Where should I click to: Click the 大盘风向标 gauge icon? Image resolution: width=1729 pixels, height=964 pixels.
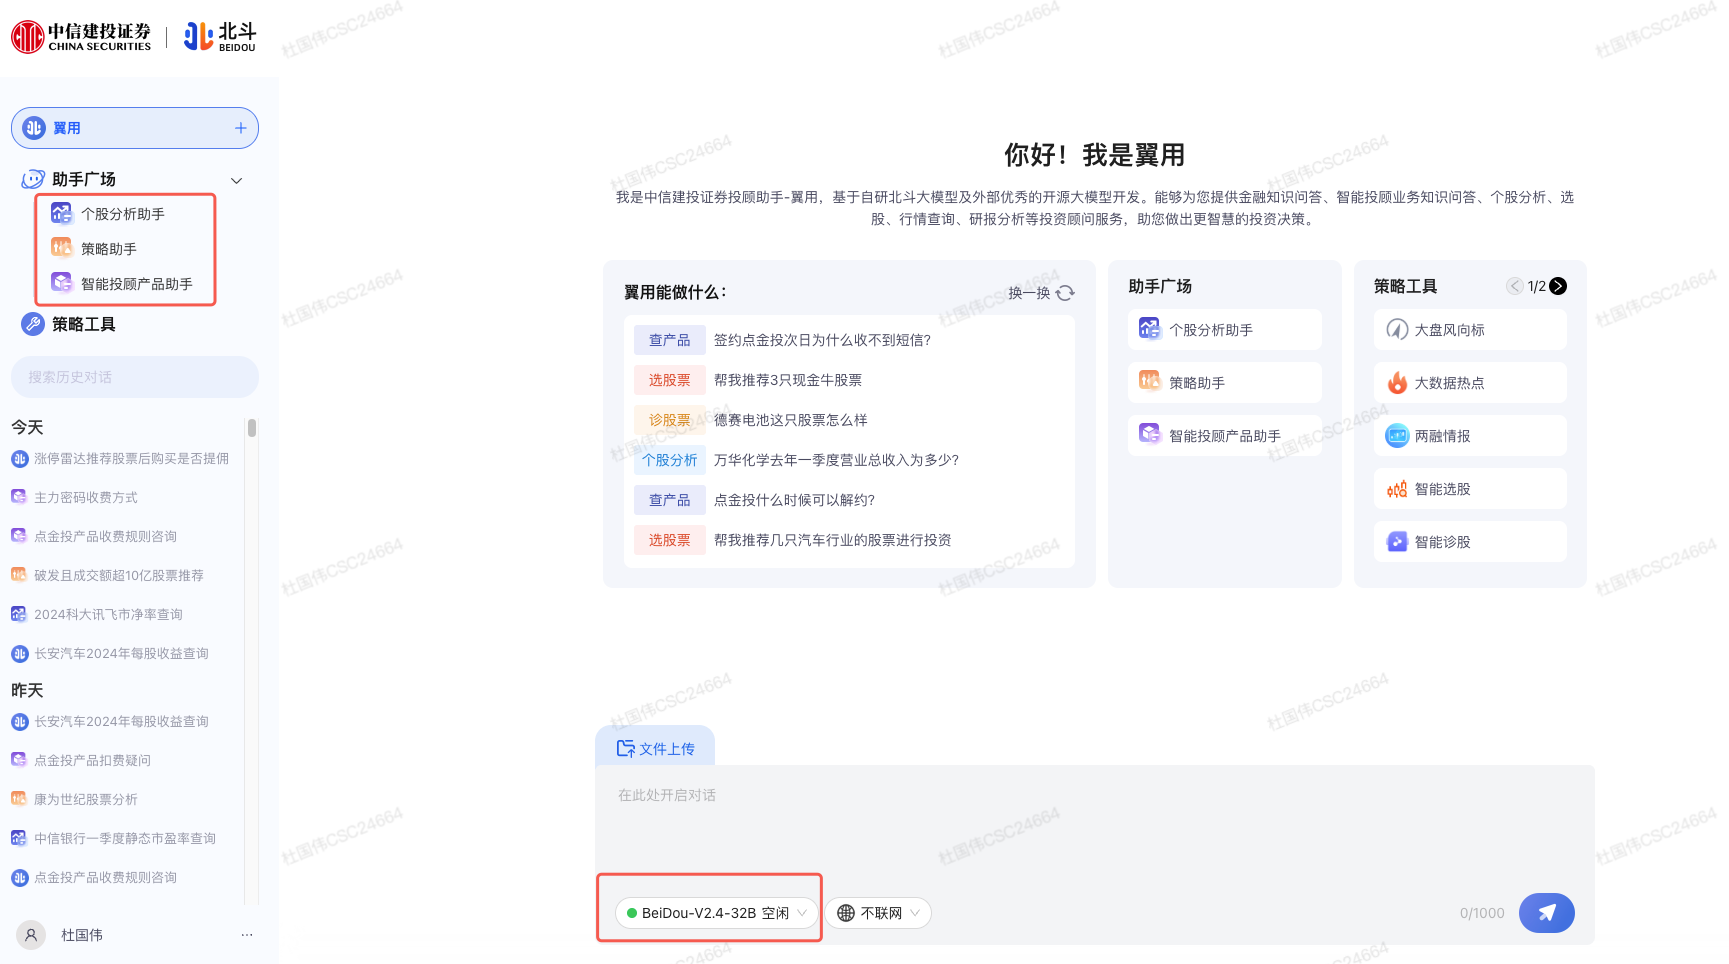pos(1397,329)
